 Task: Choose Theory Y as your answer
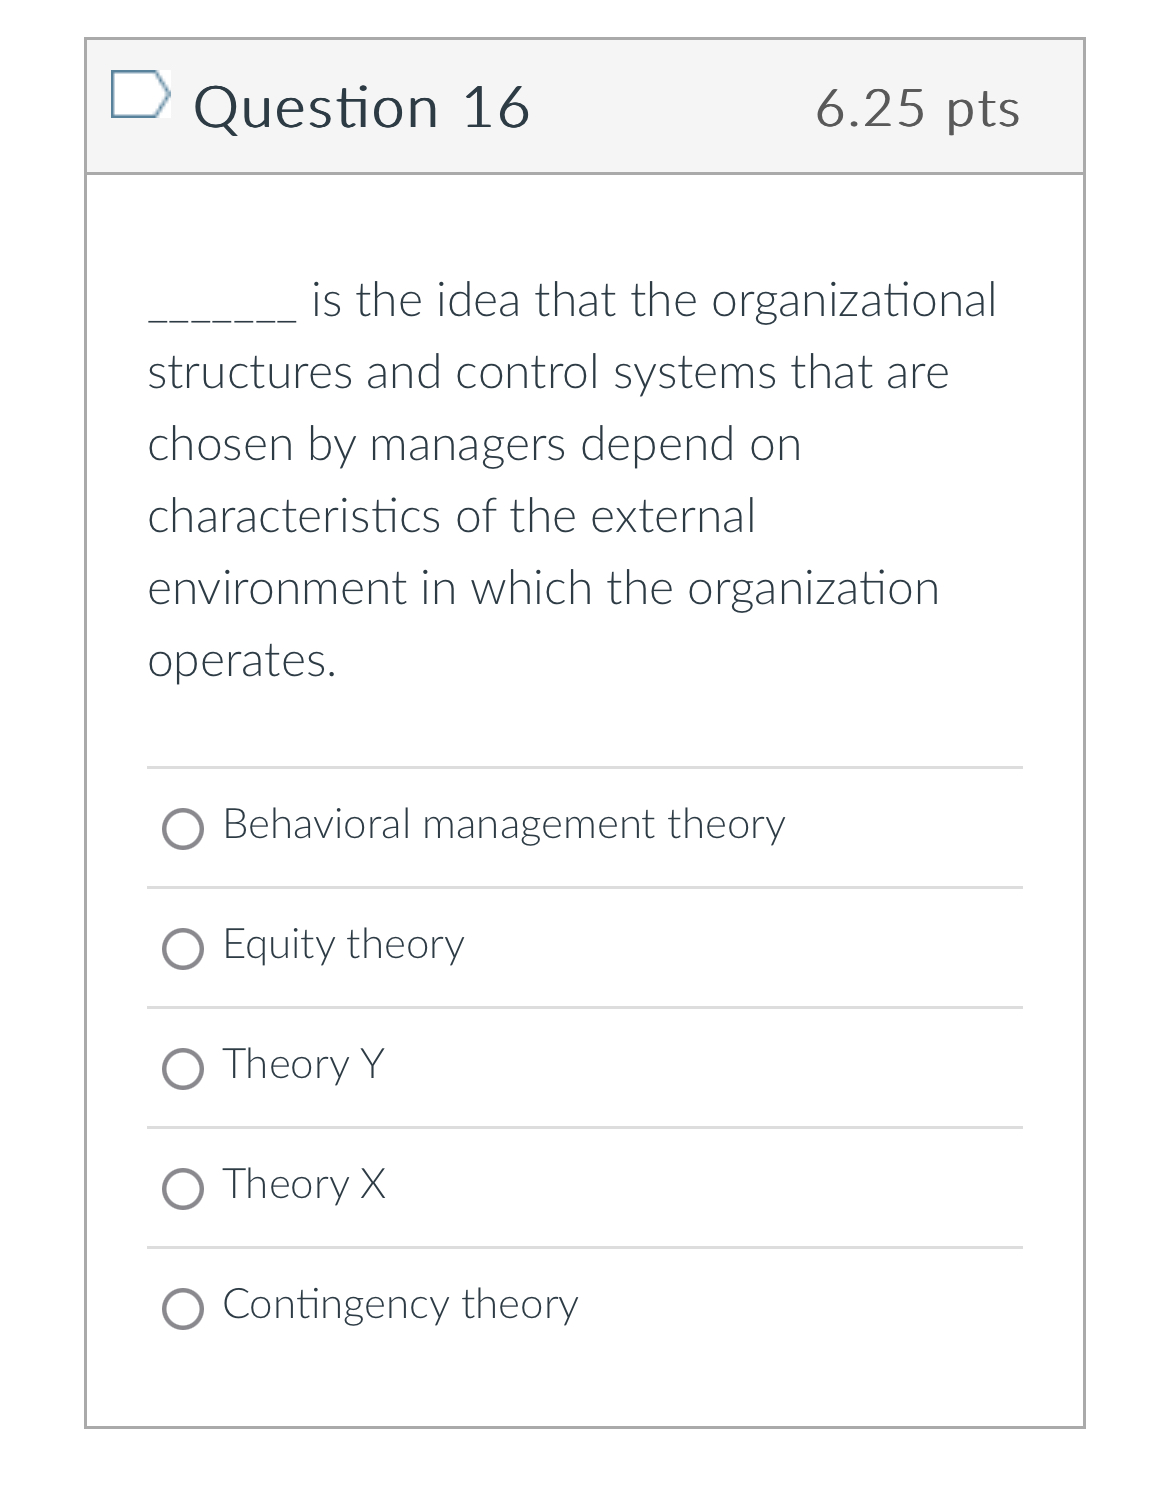click(x=185, y=1069)
